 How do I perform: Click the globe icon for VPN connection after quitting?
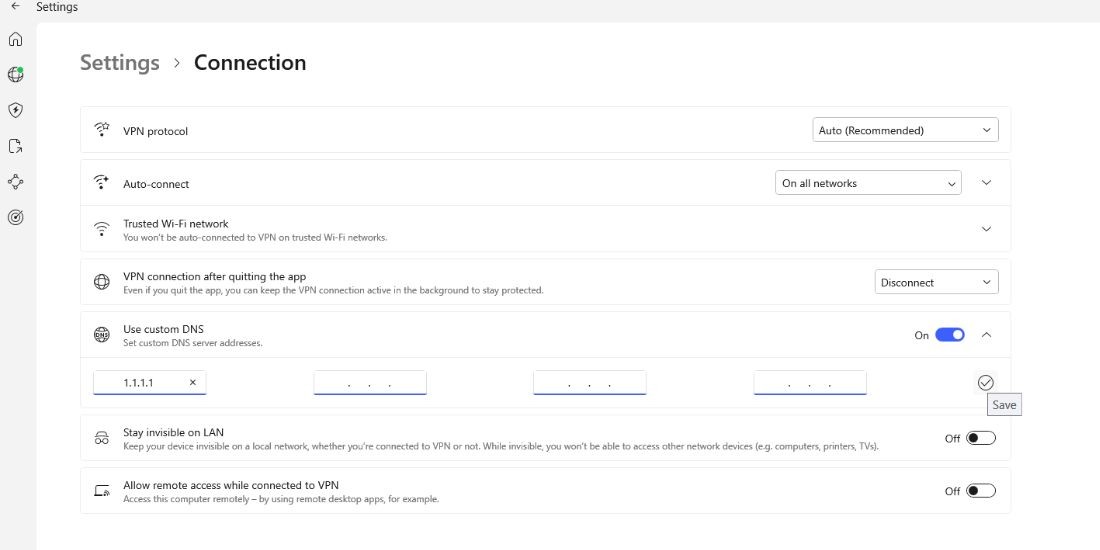coord(102,282)
